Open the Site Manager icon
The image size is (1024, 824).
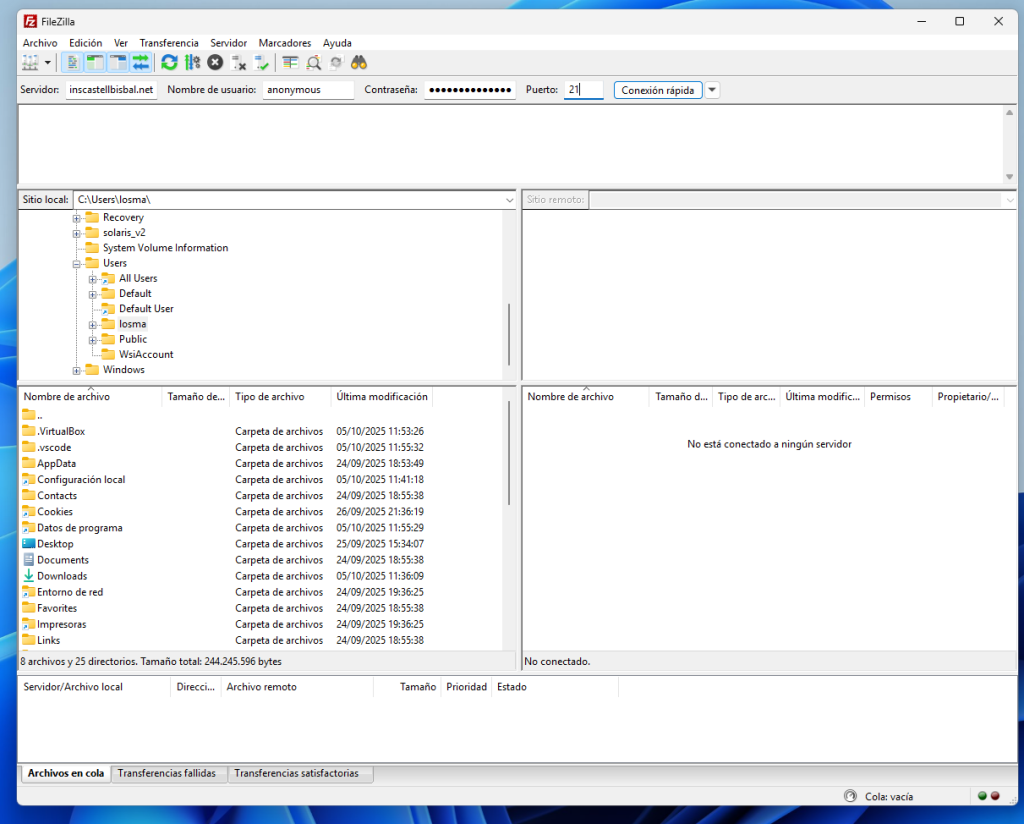coord(29,63)
